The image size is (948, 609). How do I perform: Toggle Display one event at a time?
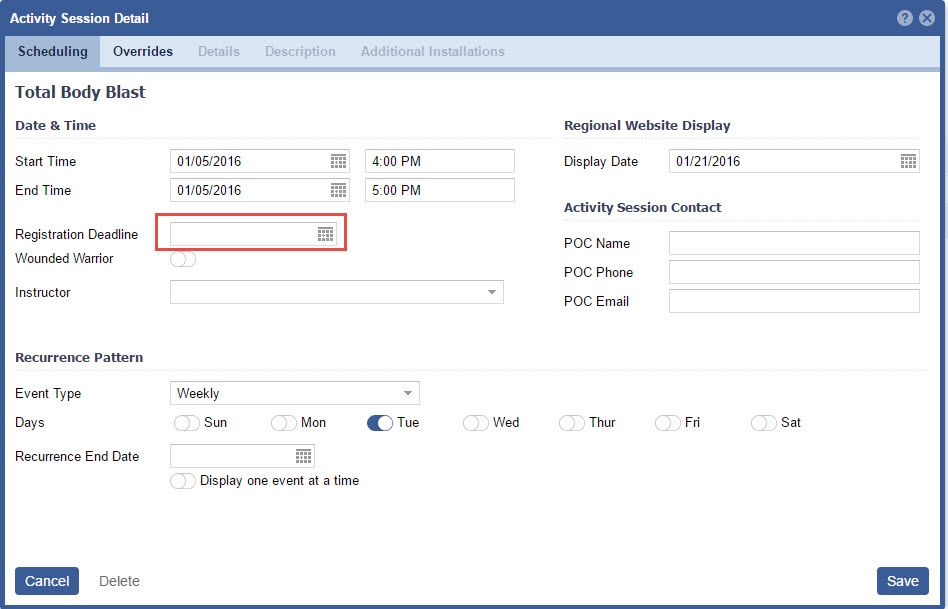pyautogui.click(x=183, y=481)
